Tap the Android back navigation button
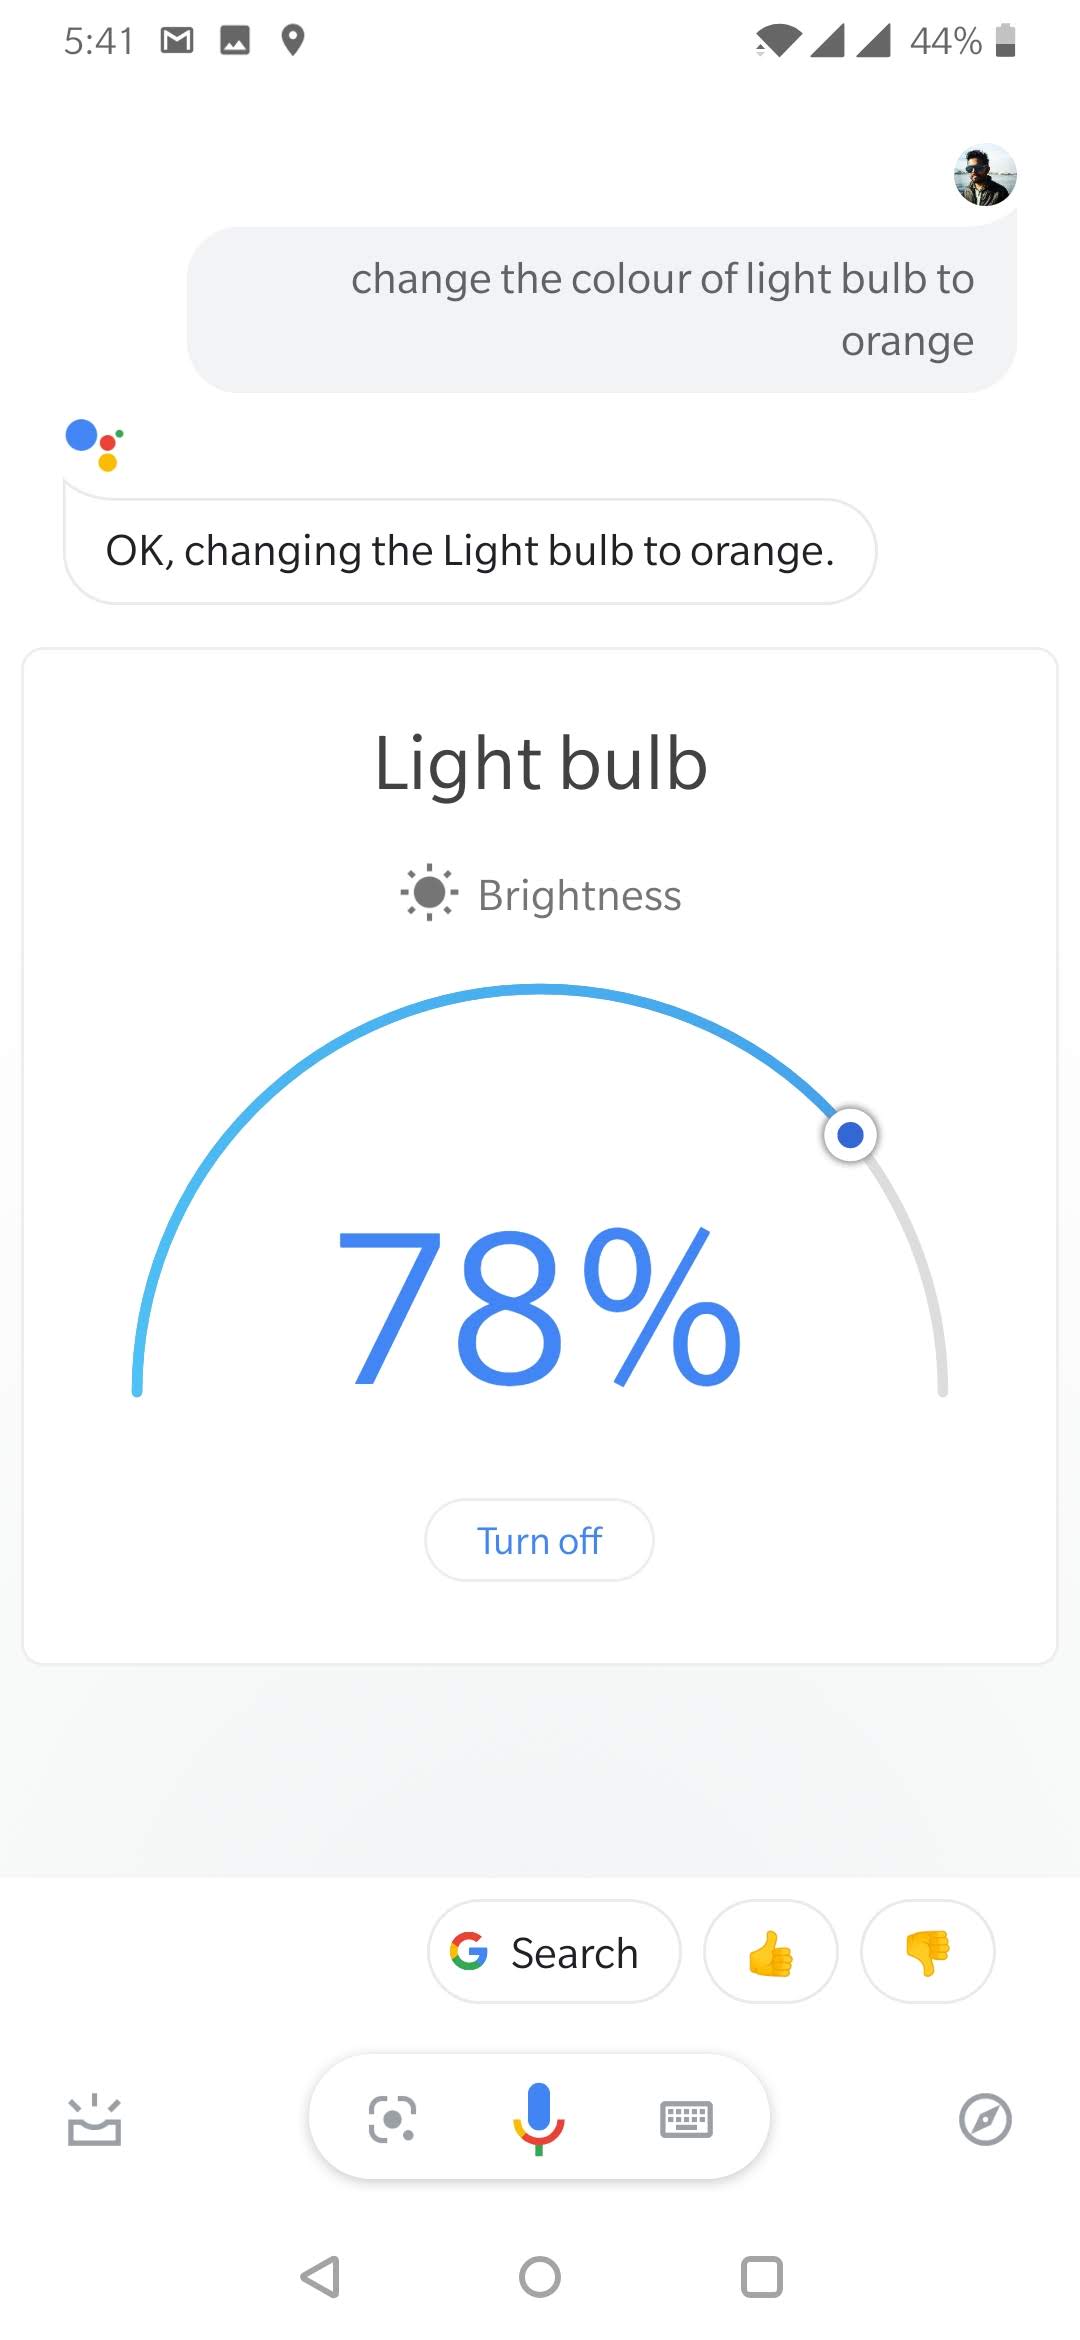The width and height of the screenshot is (1080, 2340). (x=320, y=2277)
